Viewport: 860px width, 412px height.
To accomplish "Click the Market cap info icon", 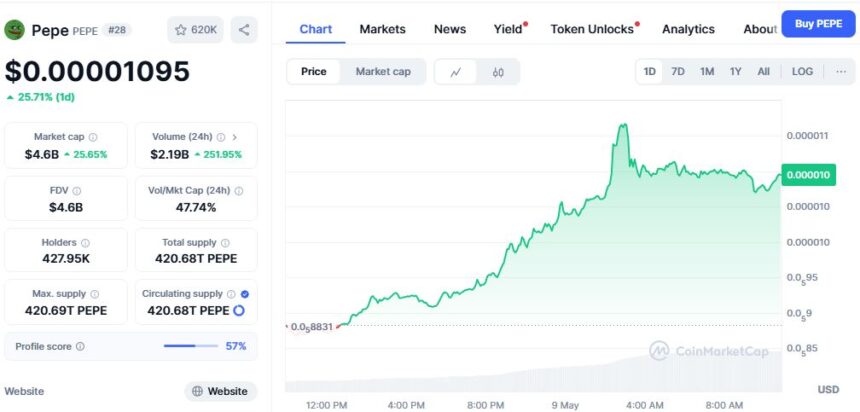I will pyautogui.click(x=93, y=137).
